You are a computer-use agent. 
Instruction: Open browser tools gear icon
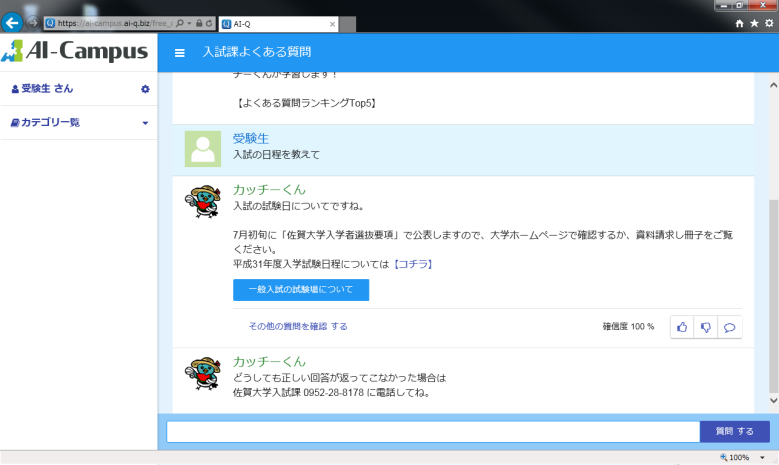769,23
